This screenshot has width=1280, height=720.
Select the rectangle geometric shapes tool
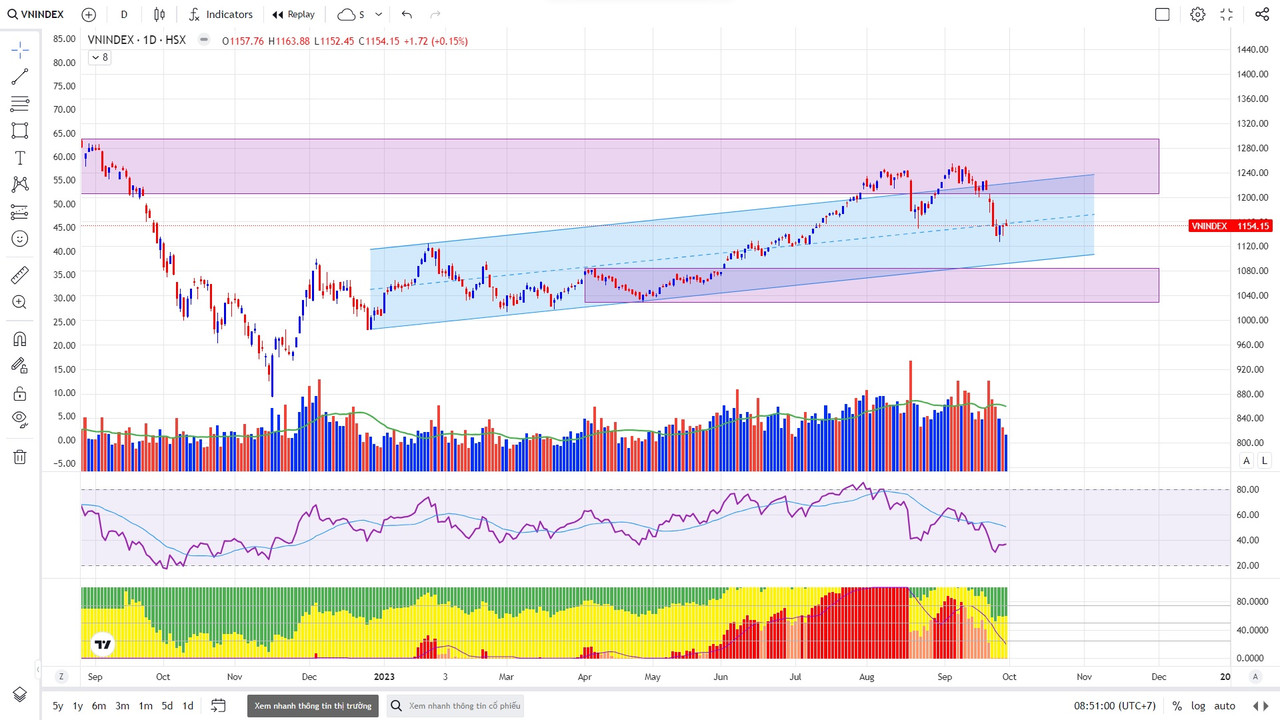pos(20,131)
